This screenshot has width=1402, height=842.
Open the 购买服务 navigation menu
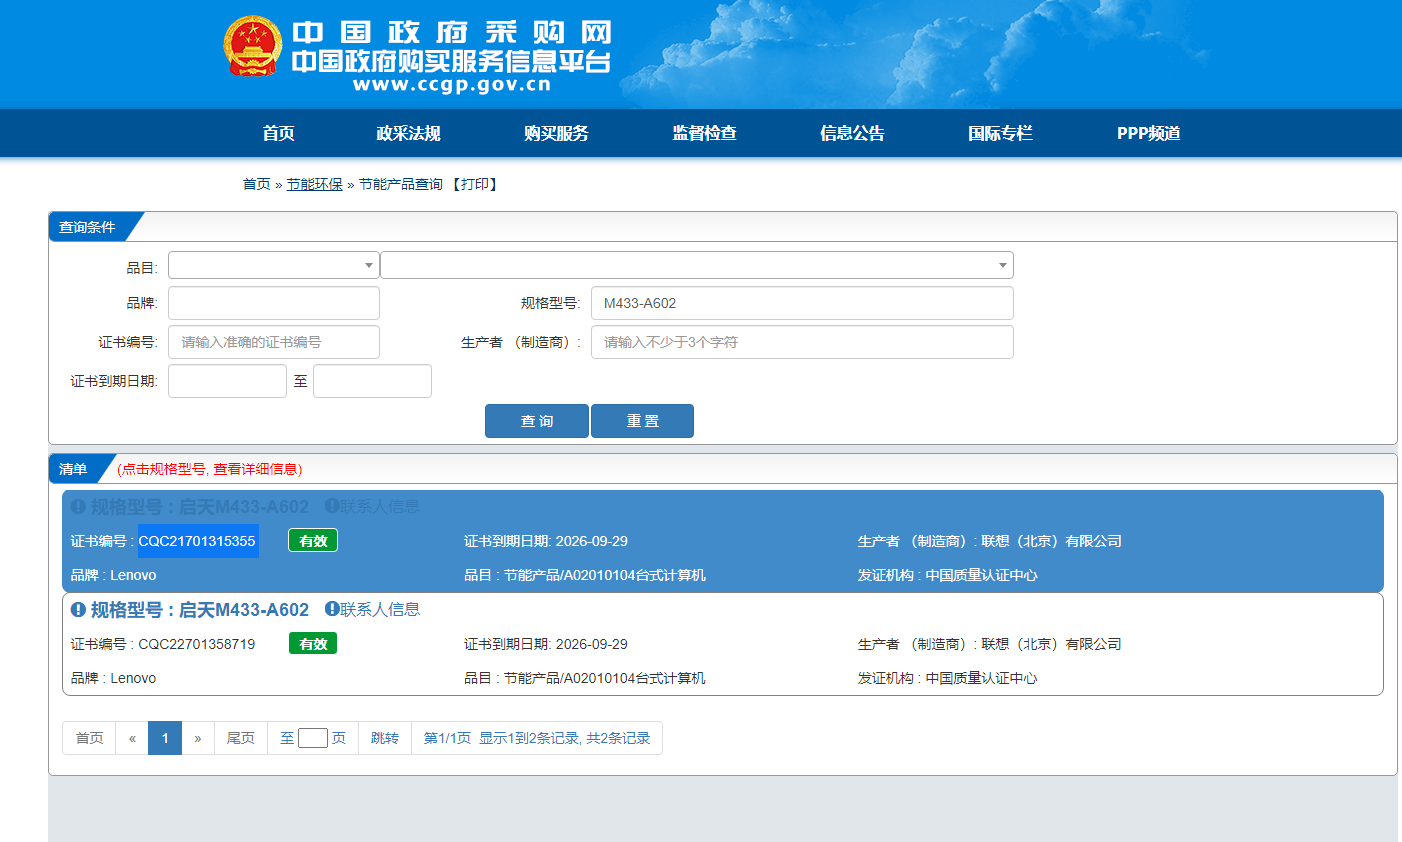point(556,133)
